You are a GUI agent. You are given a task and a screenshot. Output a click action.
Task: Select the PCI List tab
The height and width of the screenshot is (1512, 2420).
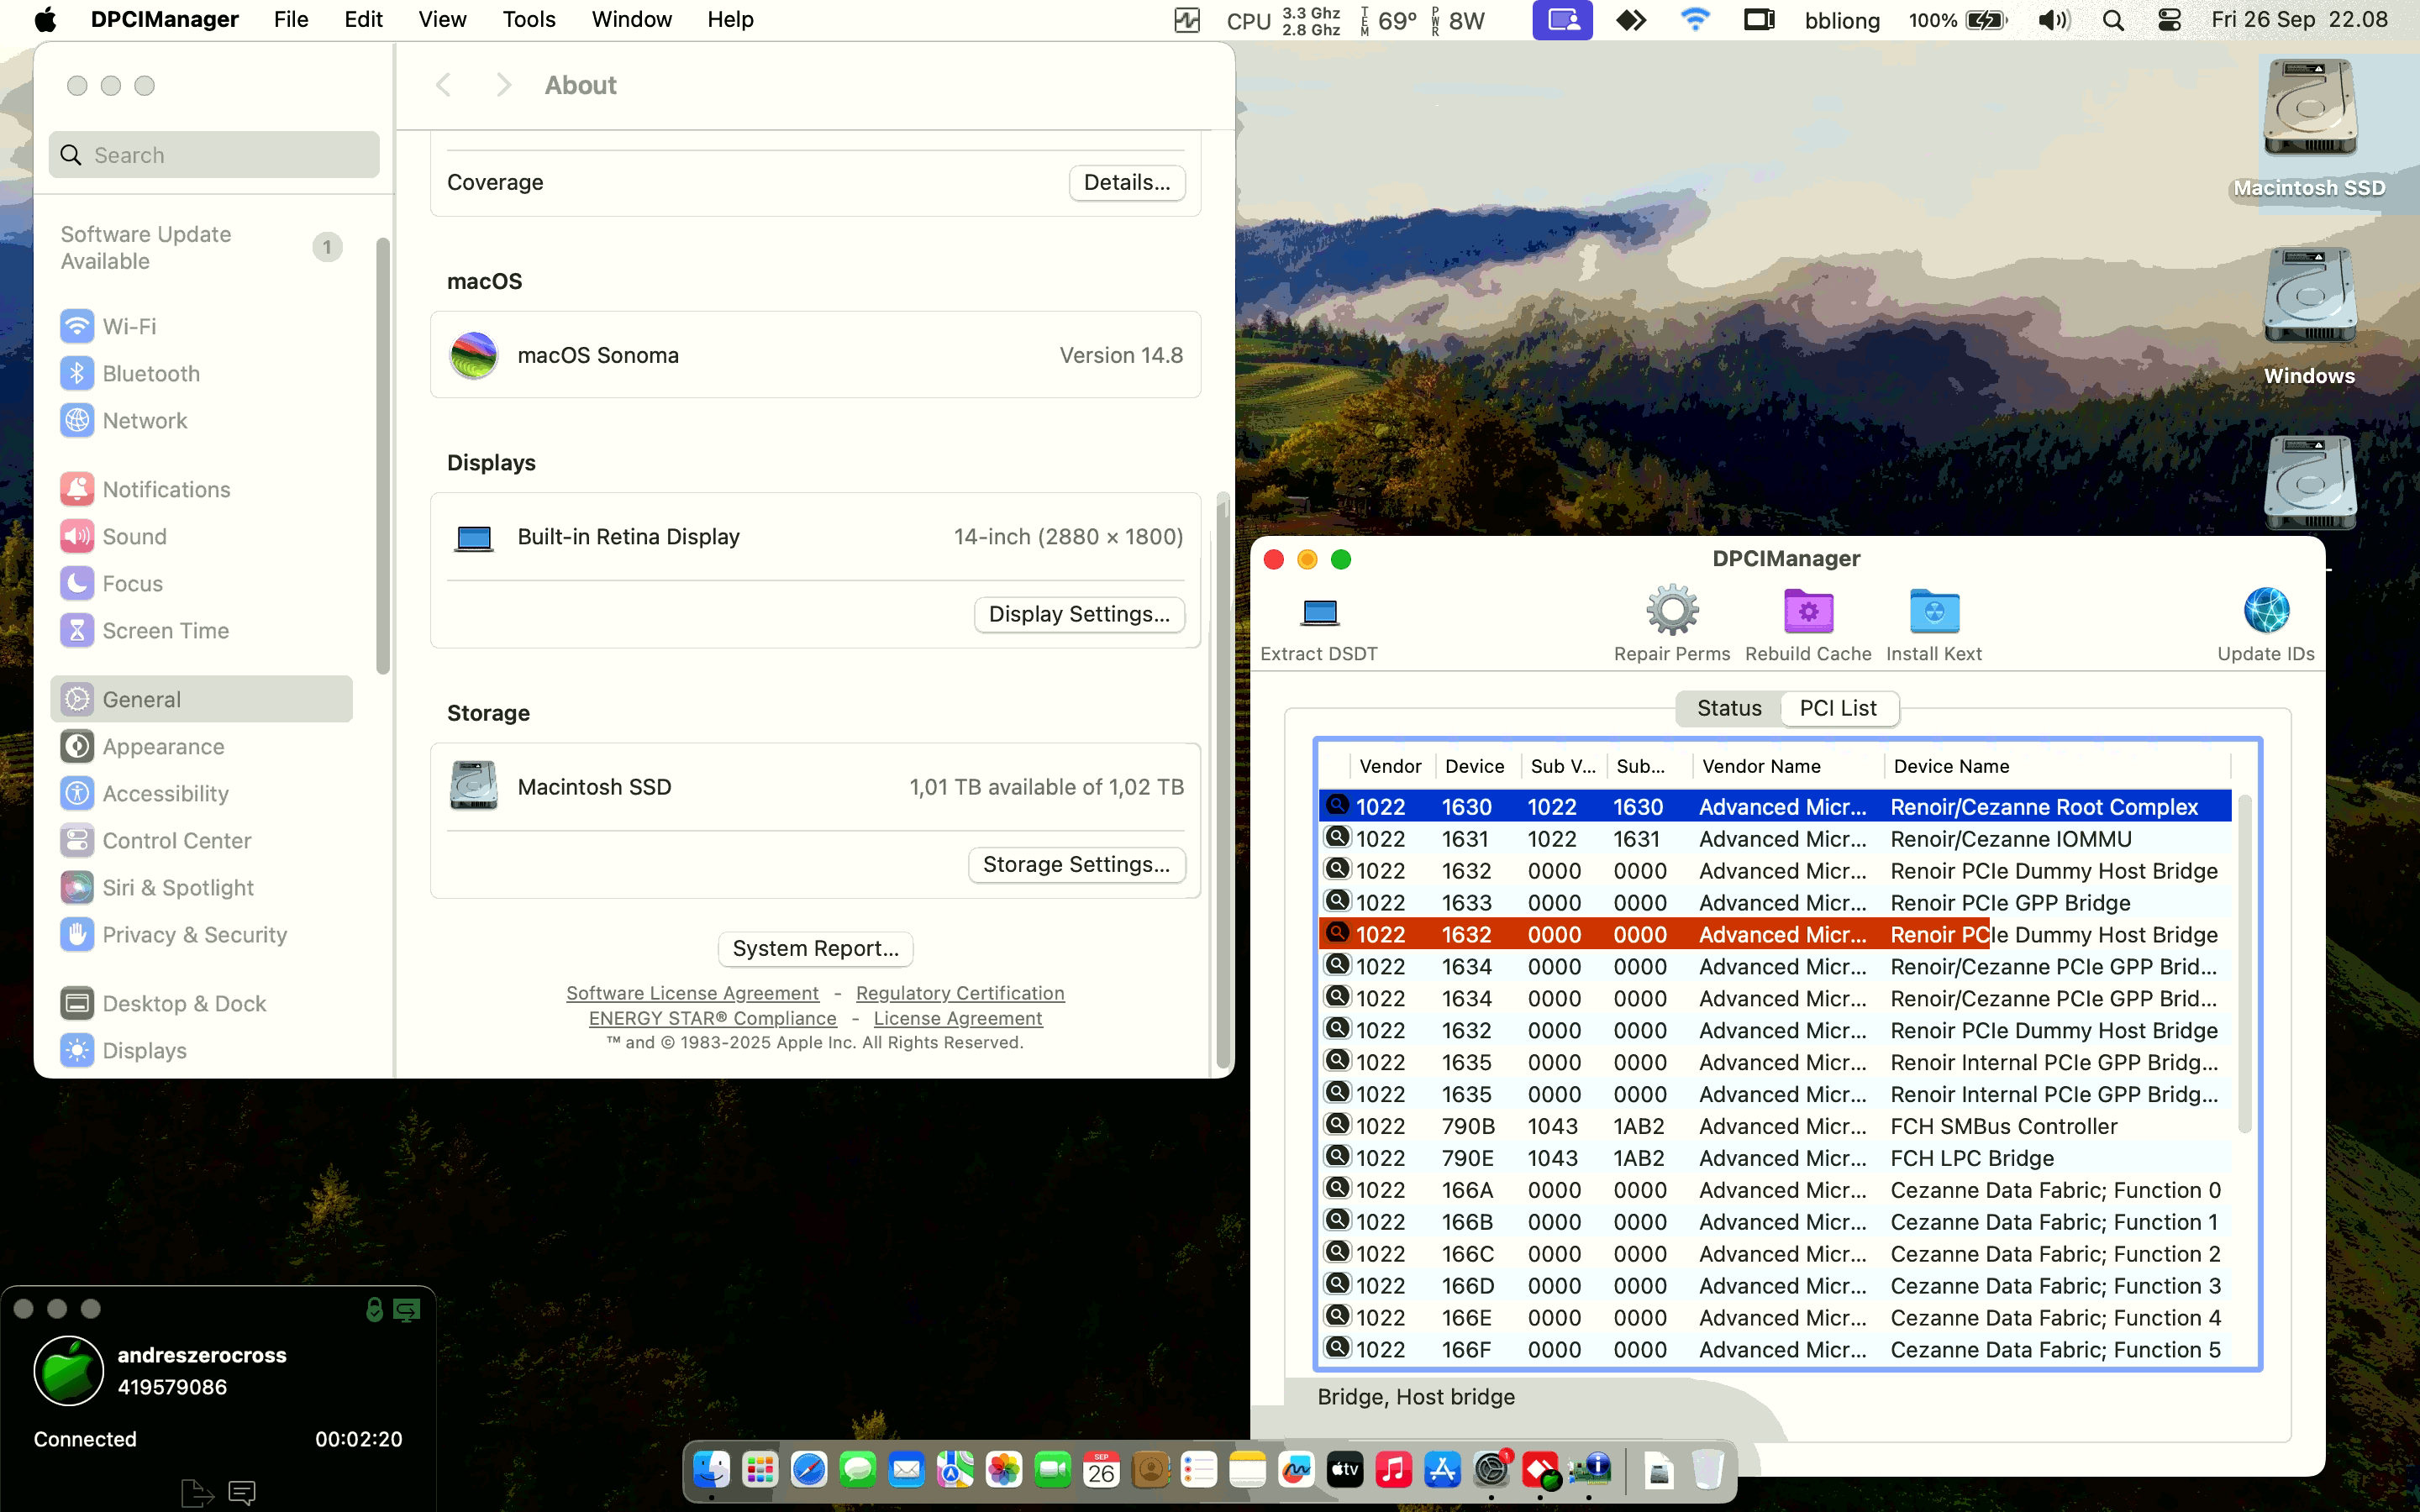(x=1838, y=708)
